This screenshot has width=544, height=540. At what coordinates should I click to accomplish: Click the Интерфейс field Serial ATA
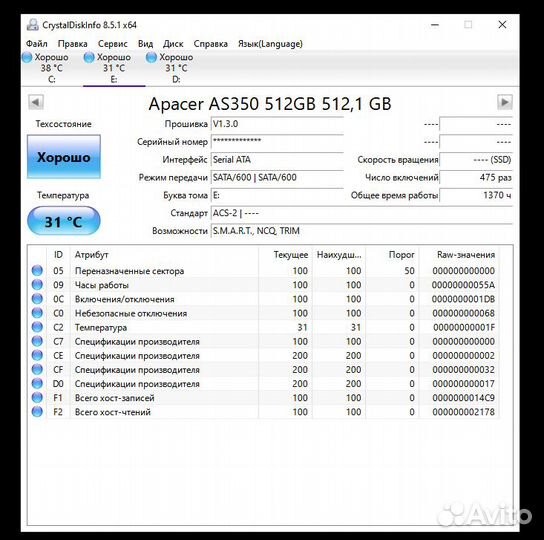tap(277, 160)
